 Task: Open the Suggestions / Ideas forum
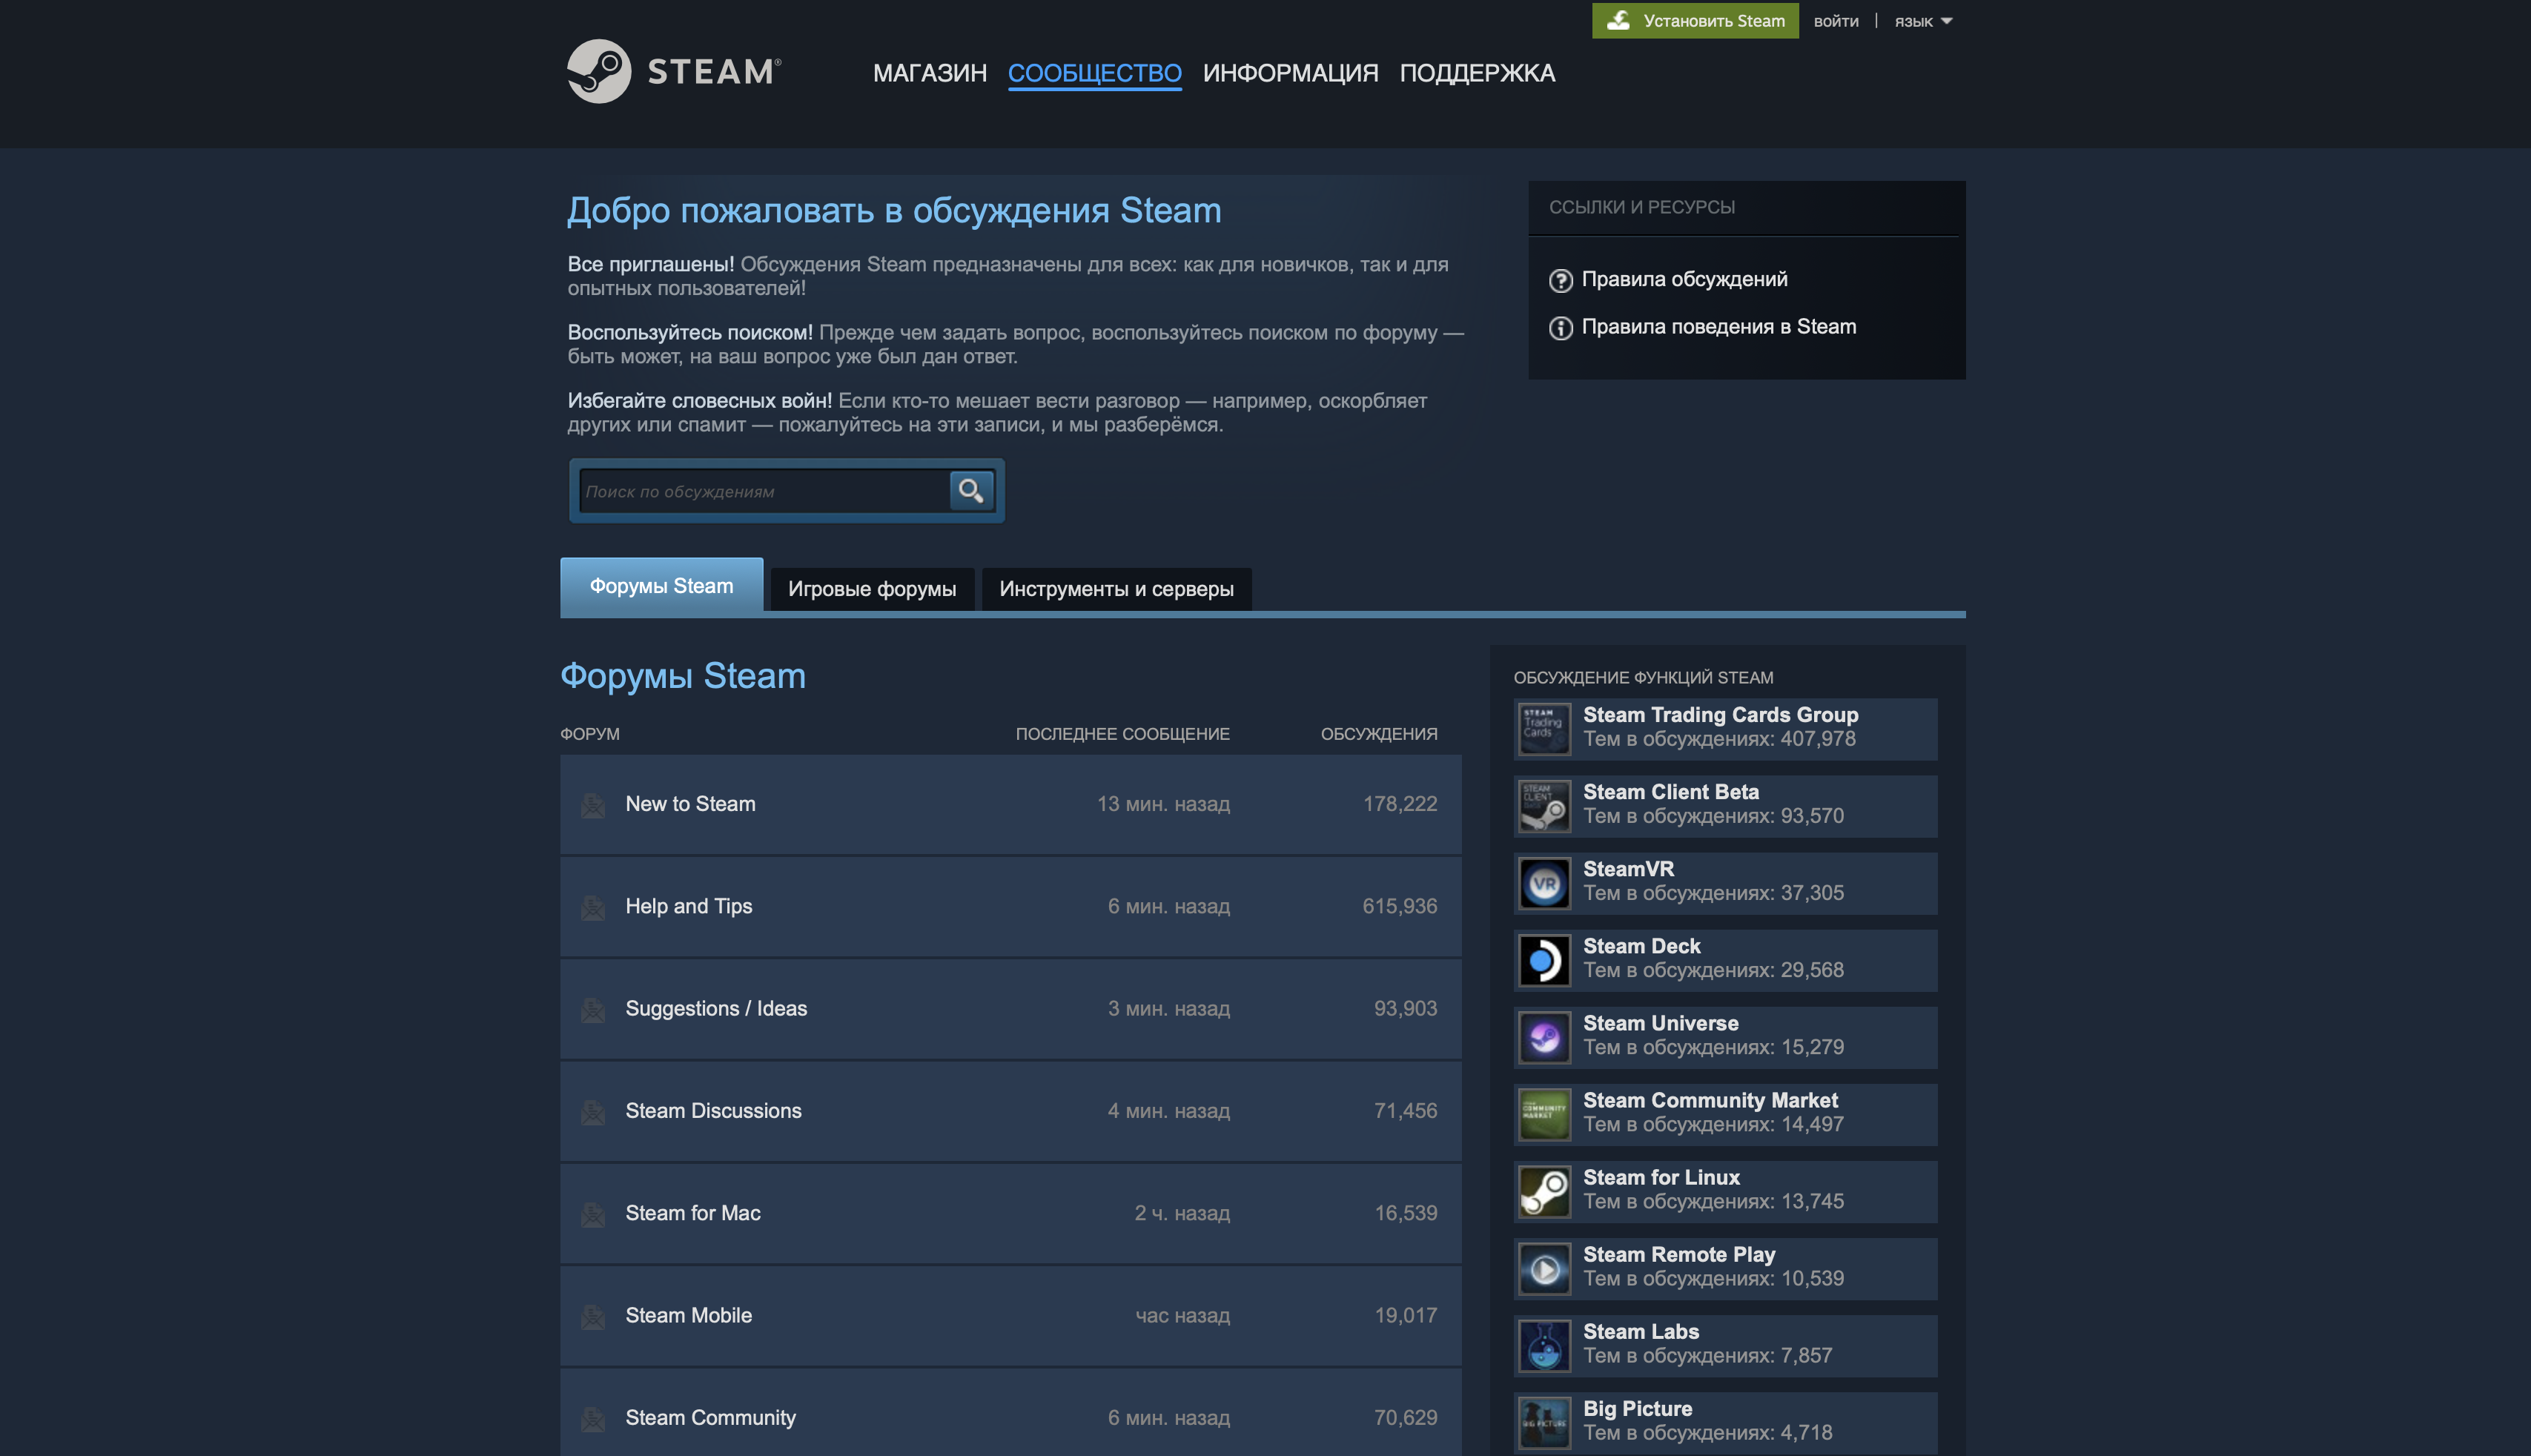click(1010, 1009)
